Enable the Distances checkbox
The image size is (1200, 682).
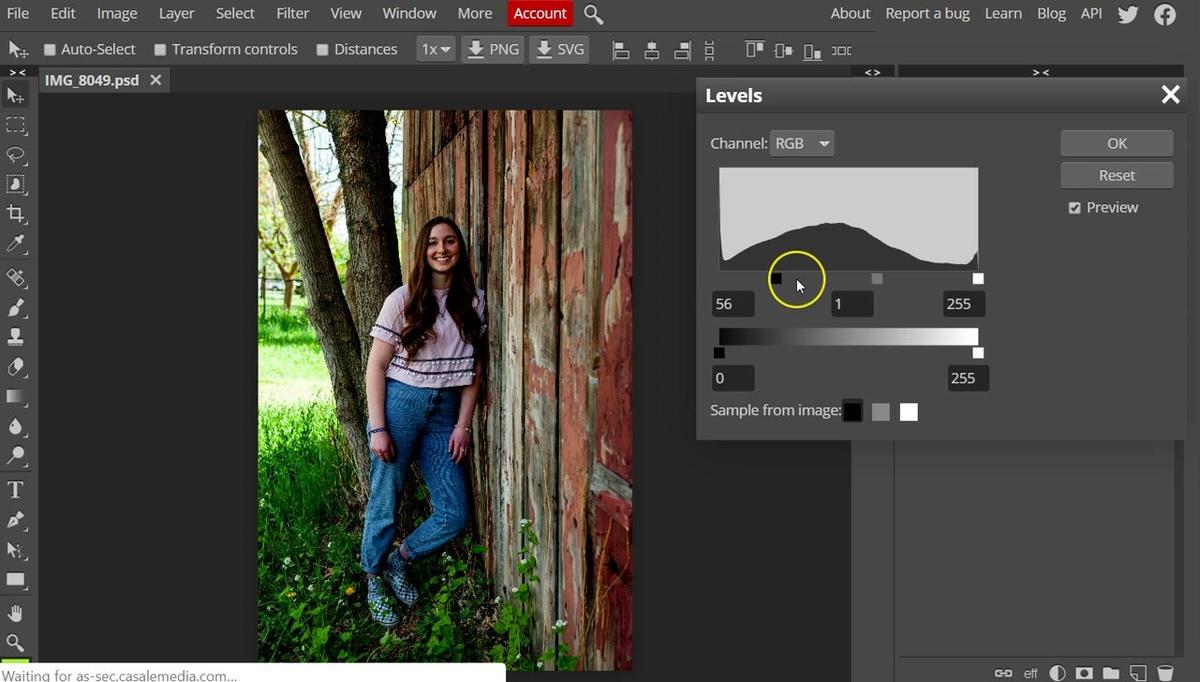click(x=322, y=50)
